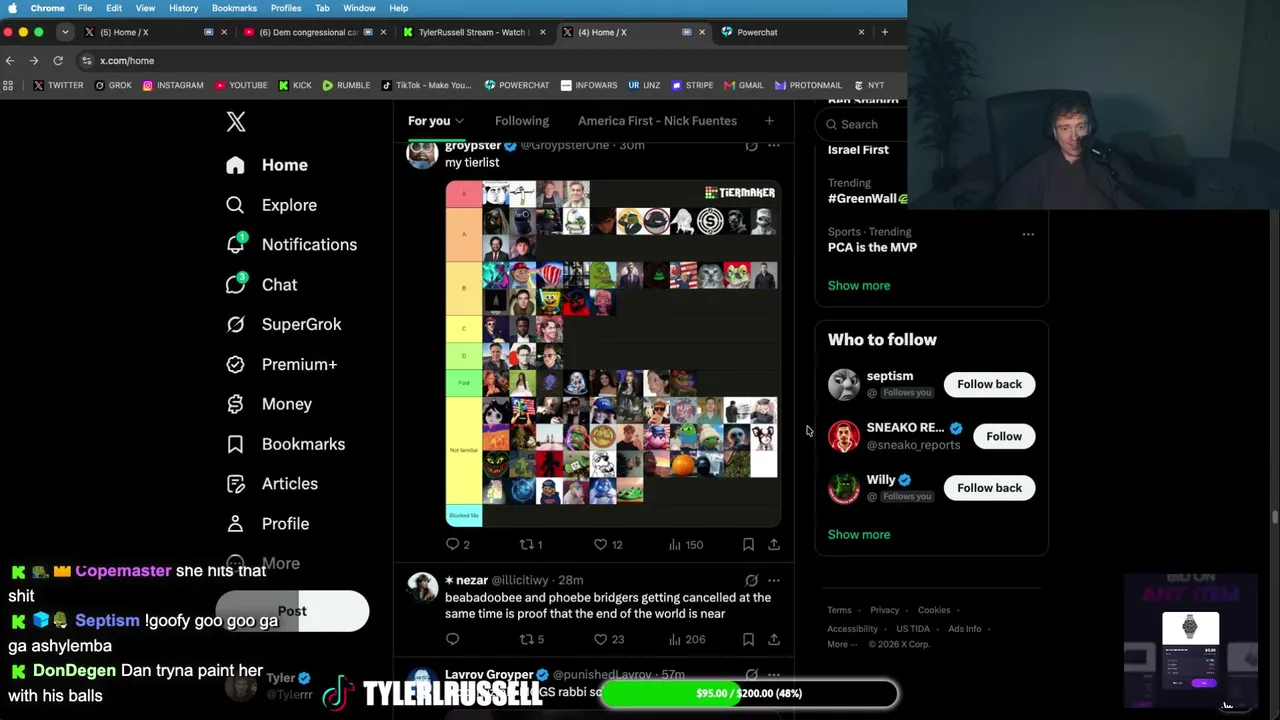
Task: Add a new timeline tab with plus
Action: [769, 121]
